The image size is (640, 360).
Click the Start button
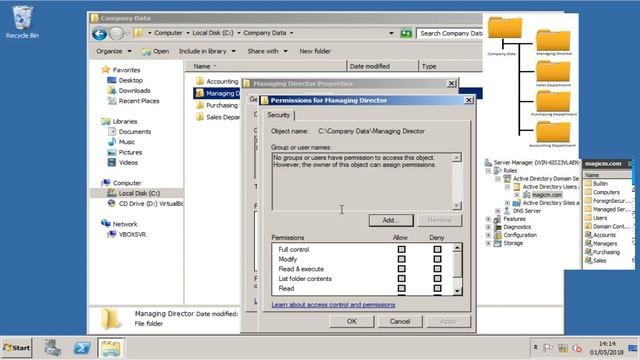[x=17, y=348]
